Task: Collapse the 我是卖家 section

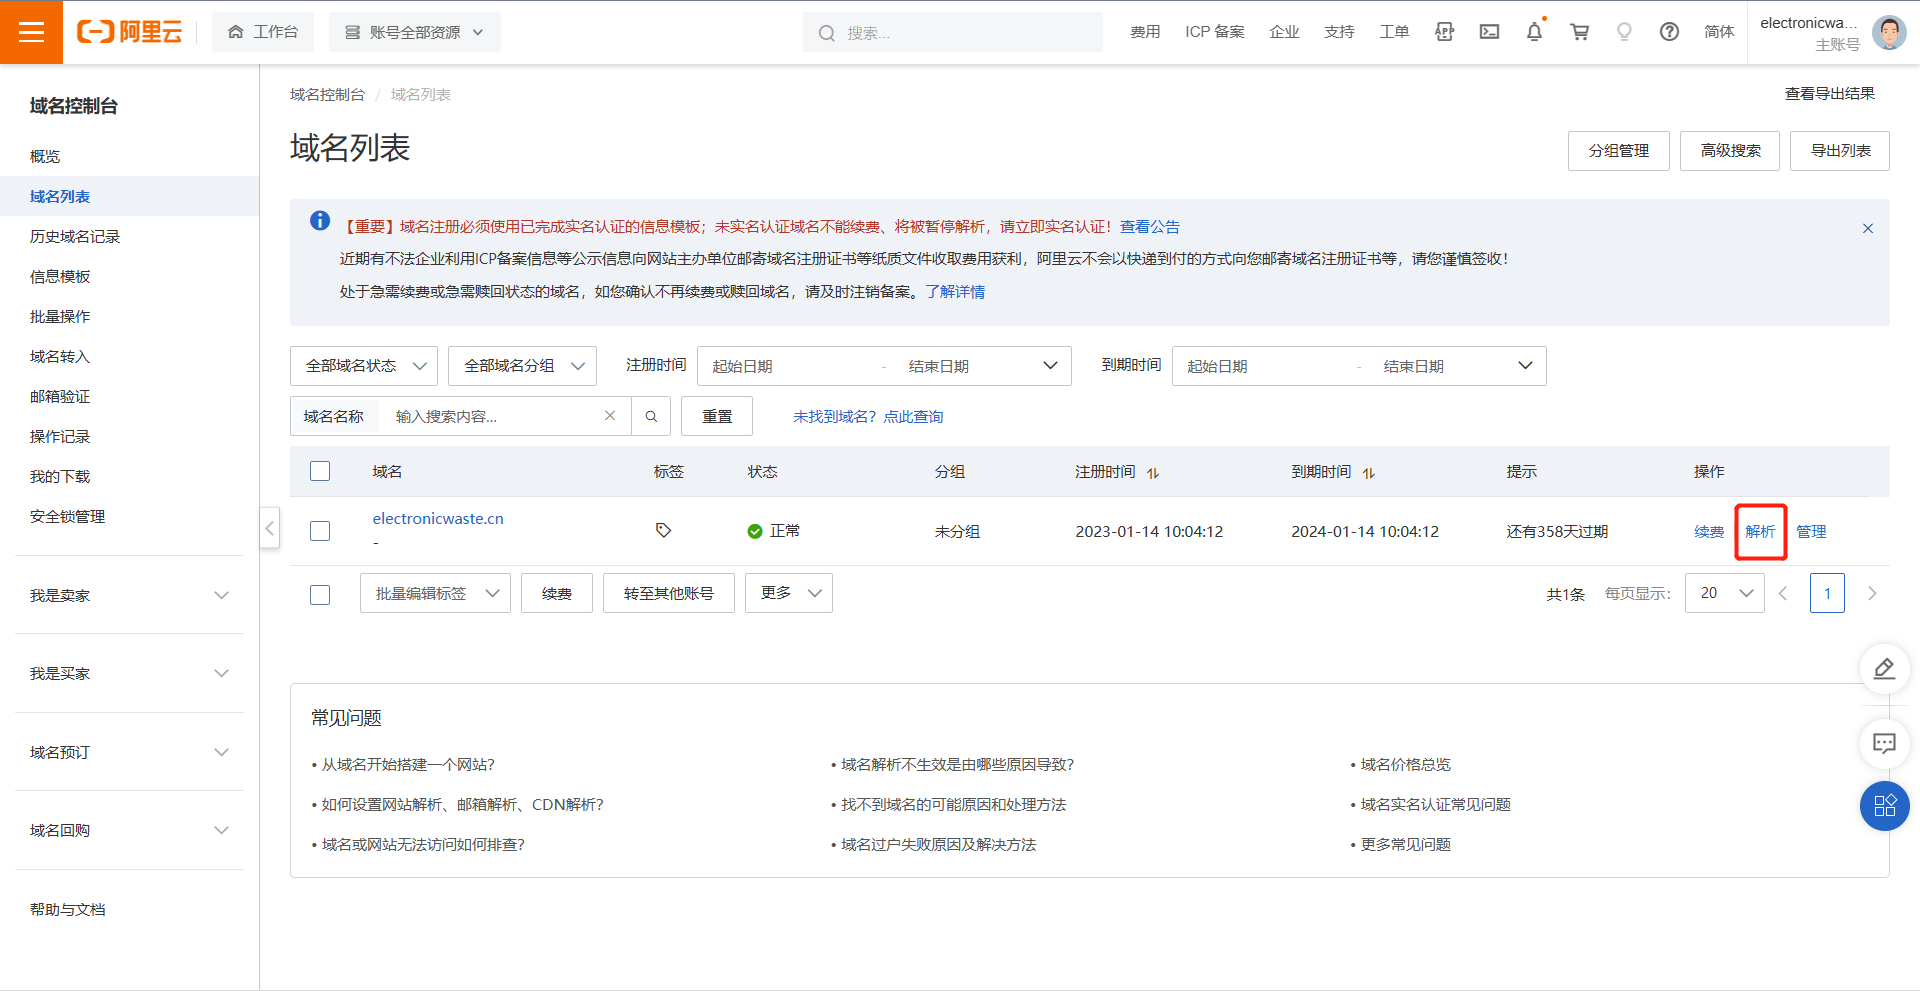Action: [128, 595]
